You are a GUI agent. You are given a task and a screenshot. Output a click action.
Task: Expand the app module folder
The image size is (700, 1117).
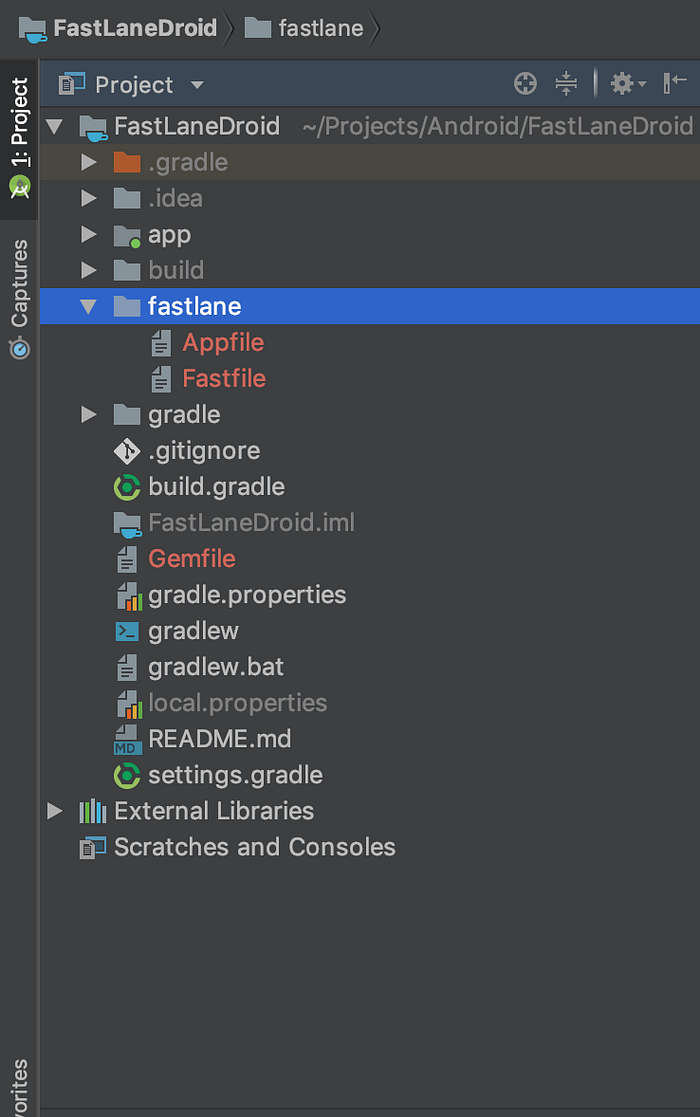point(89,234)
